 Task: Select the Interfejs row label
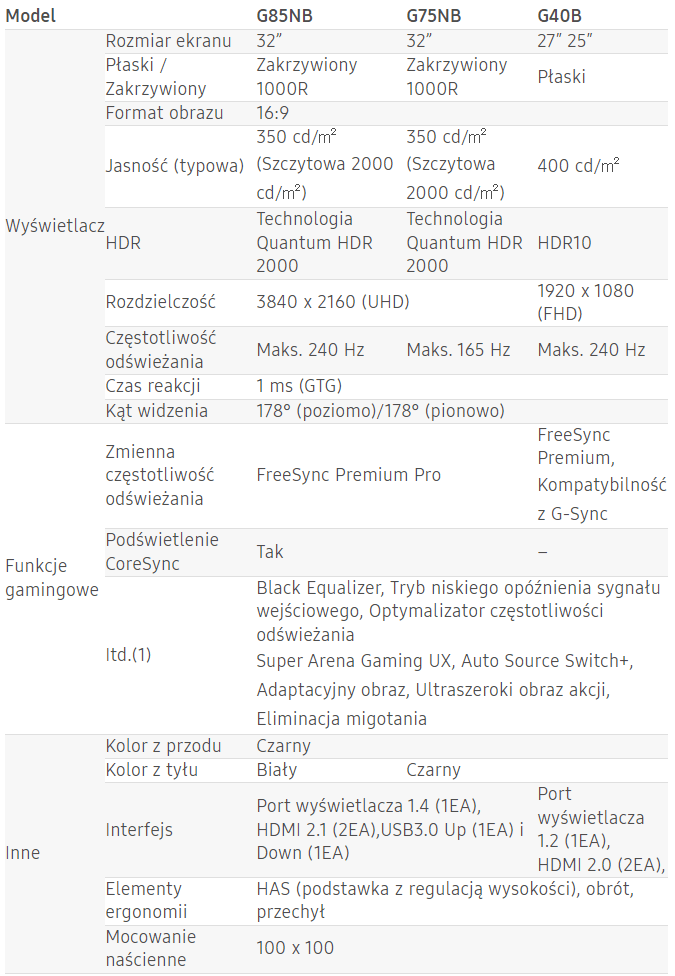(139, 830)
